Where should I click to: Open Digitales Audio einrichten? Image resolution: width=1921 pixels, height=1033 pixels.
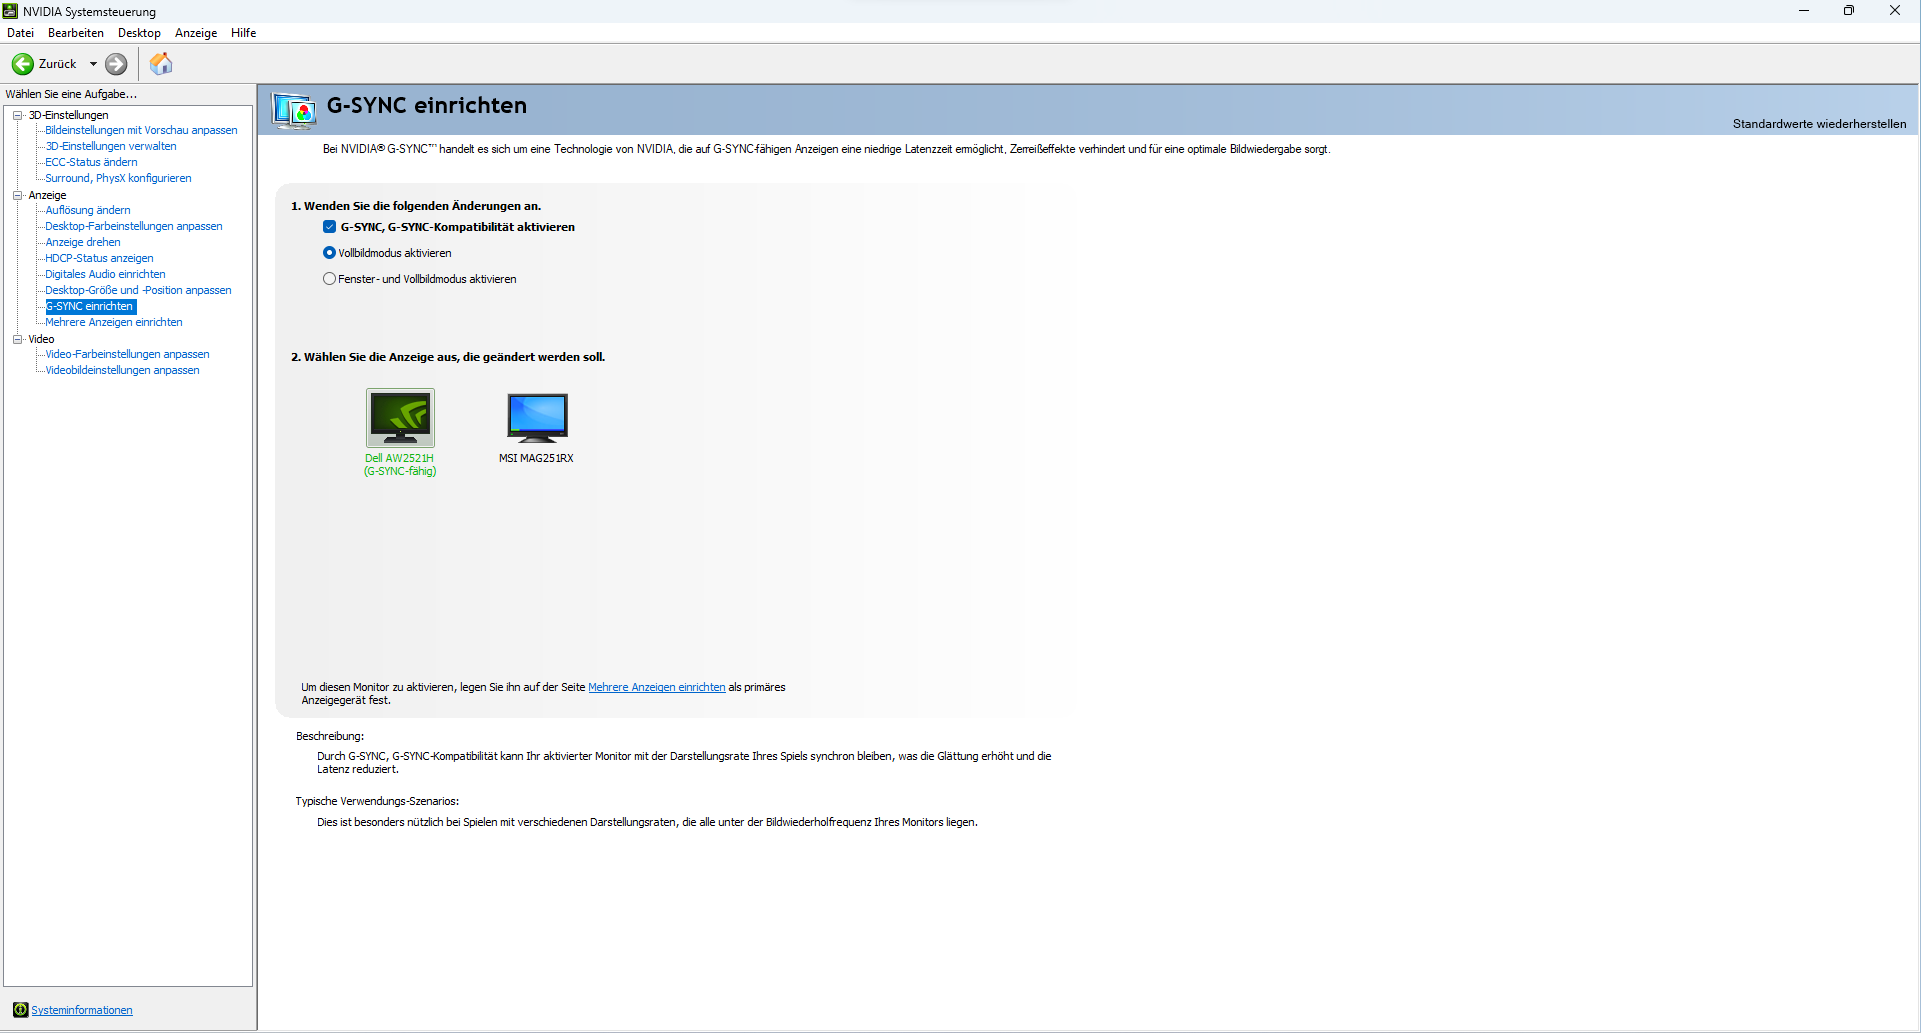105,274
